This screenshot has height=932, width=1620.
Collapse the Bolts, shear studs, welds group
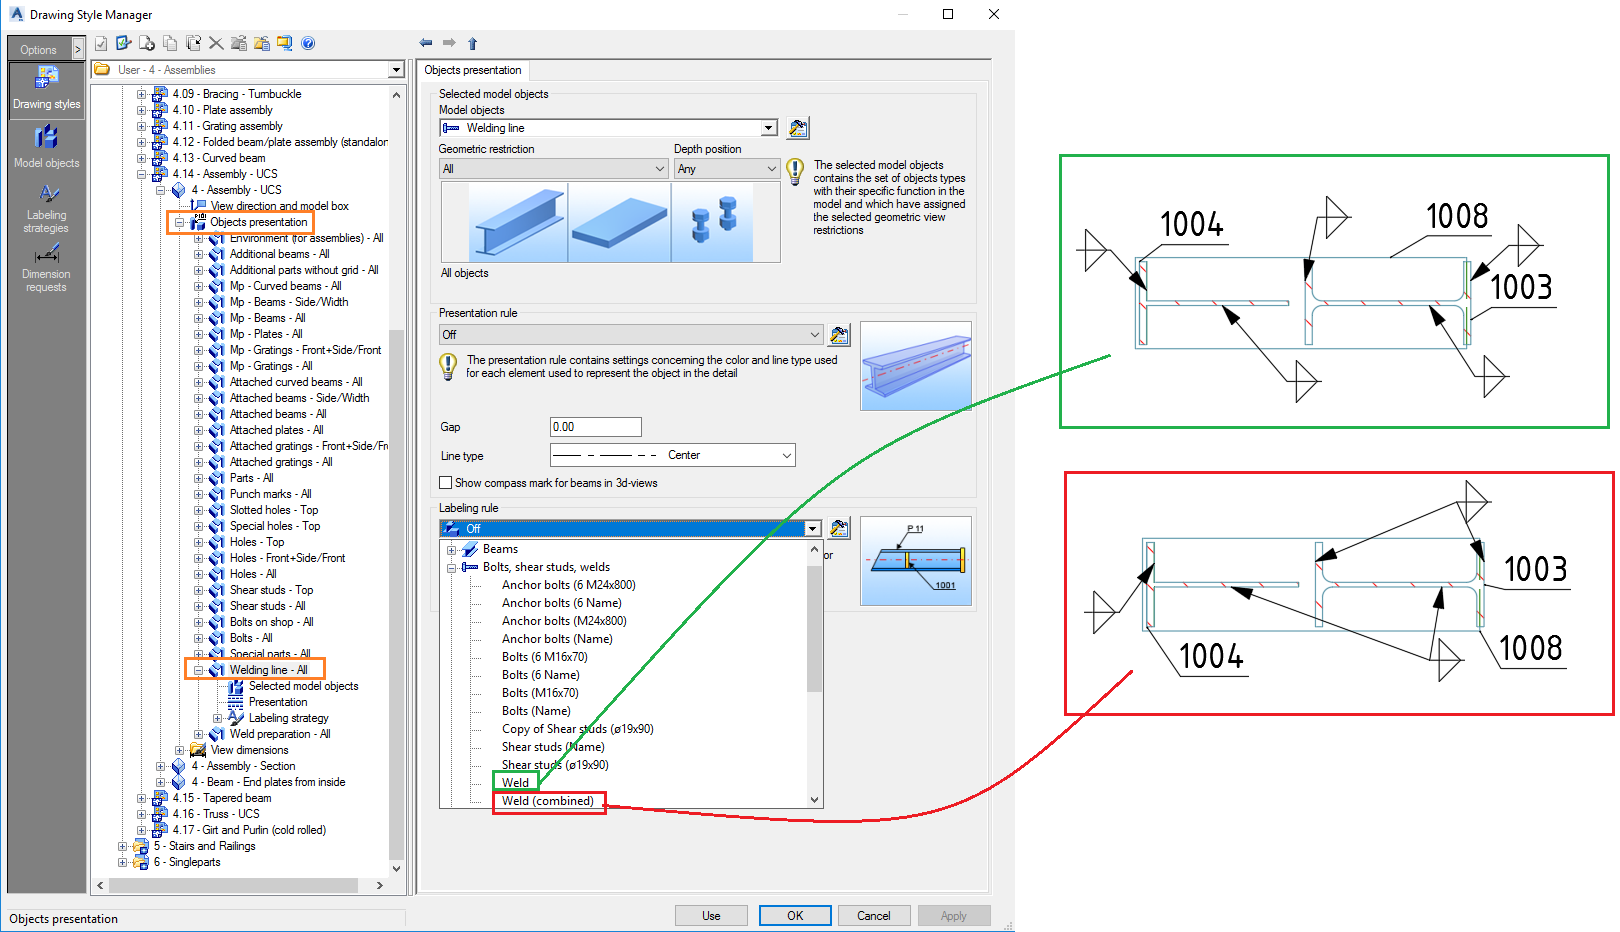[x=452, y=567]
